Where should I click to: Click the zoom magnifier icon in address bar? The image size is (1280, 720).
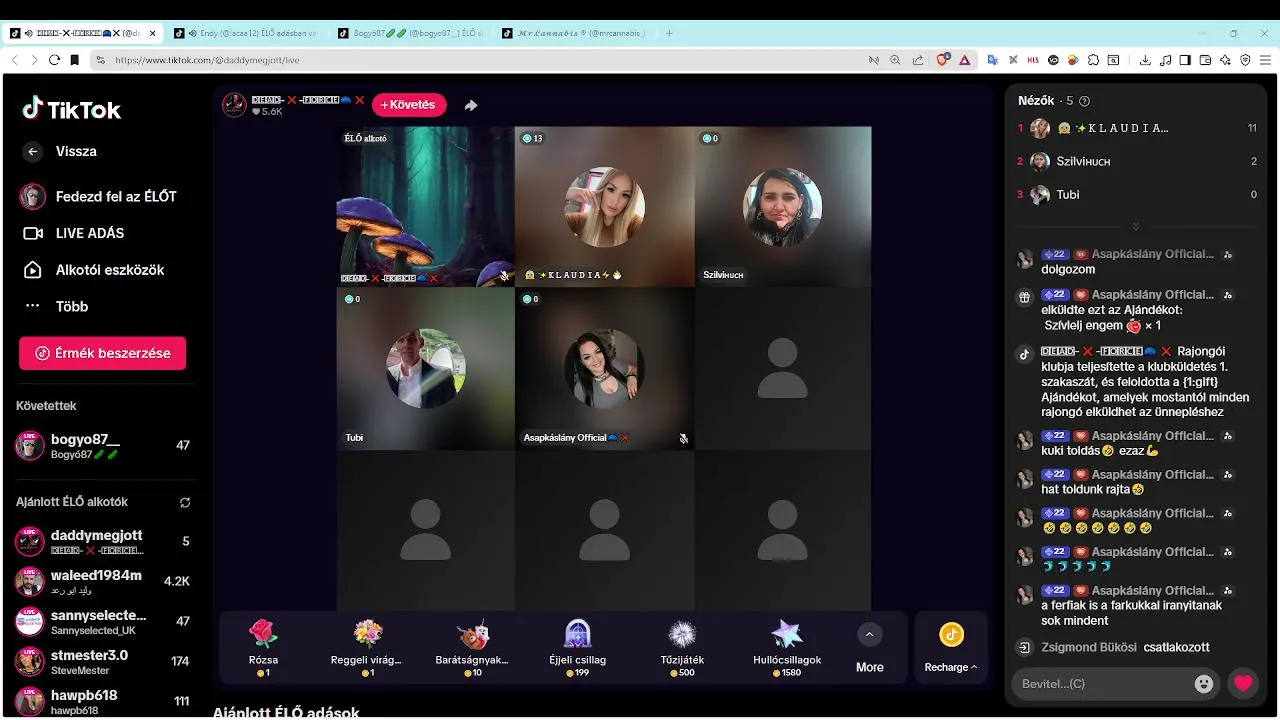coord(895,60)
